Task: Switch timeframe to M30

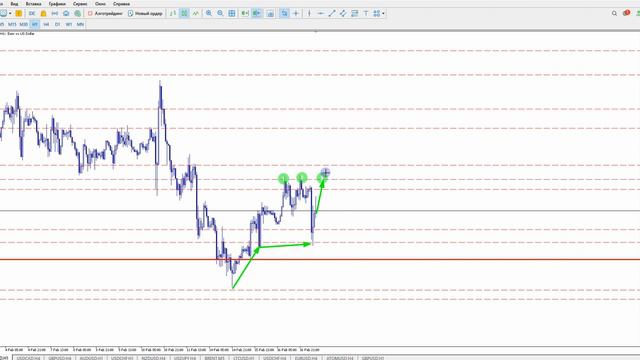Action: [x=24, y=24]
